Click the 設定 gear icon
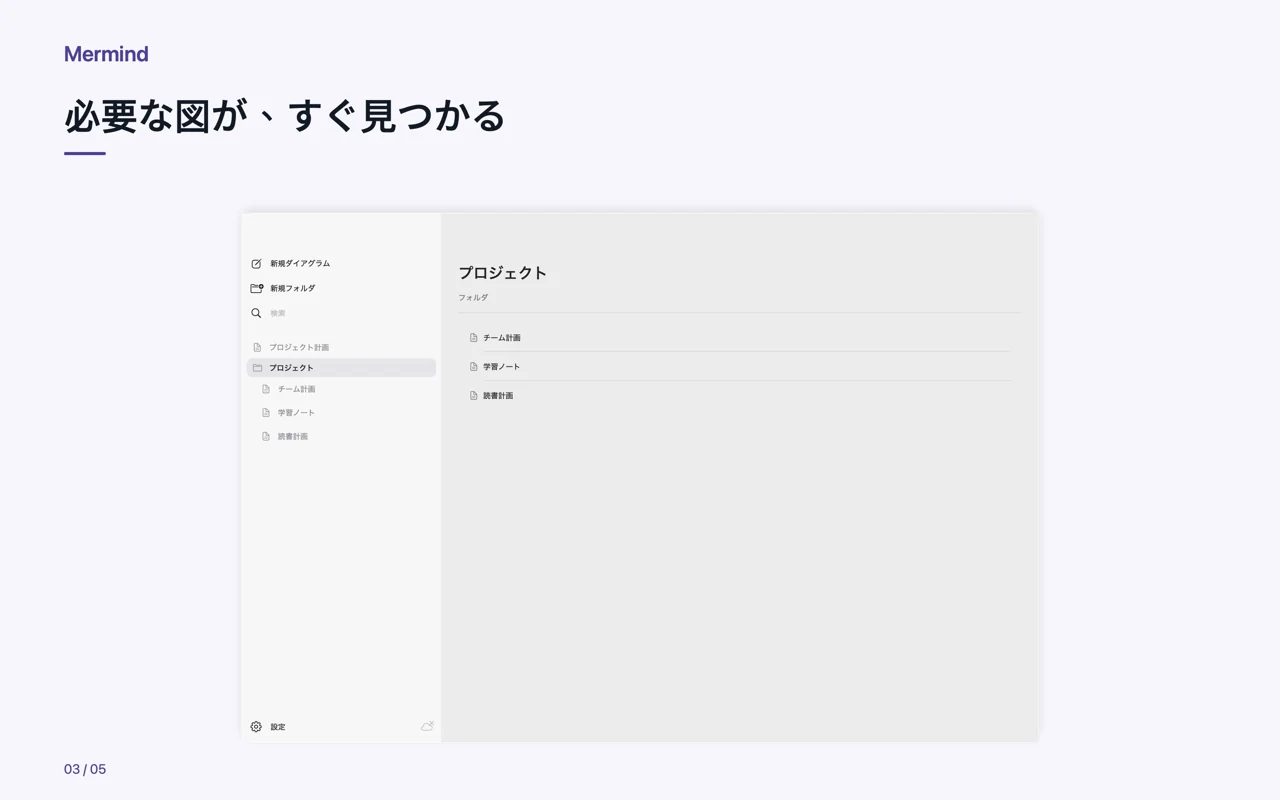Viewport: 1280px width, 800px height. [x=256, y=727]
